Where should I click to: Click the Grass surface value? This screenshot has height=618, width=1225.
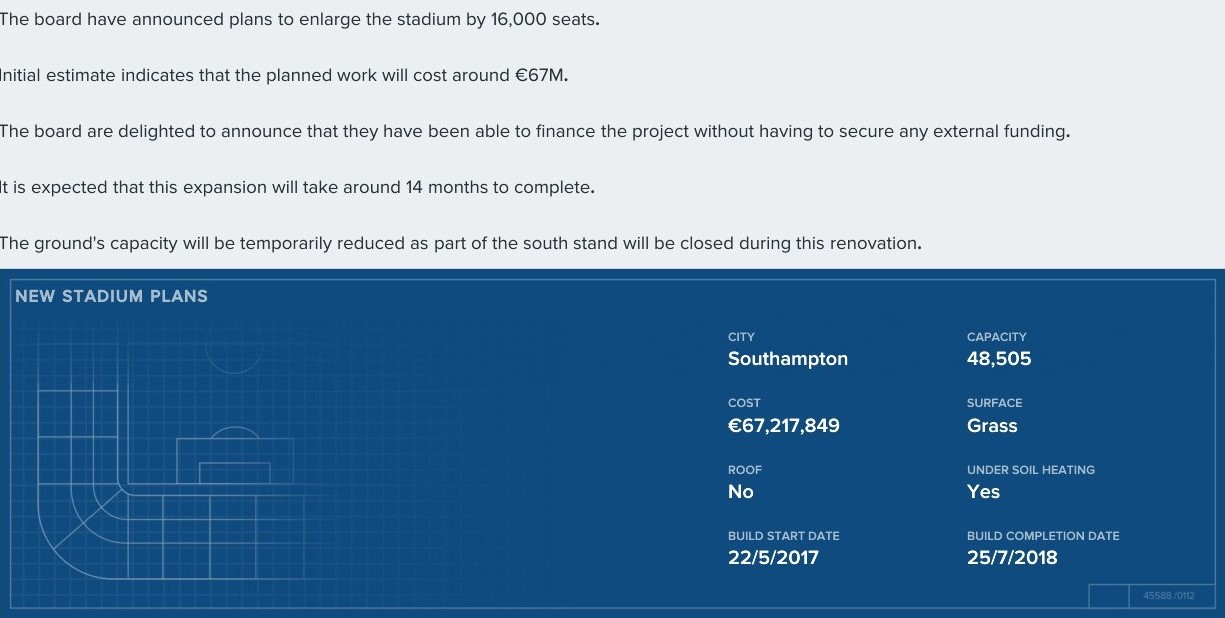(x=992, y=426)
